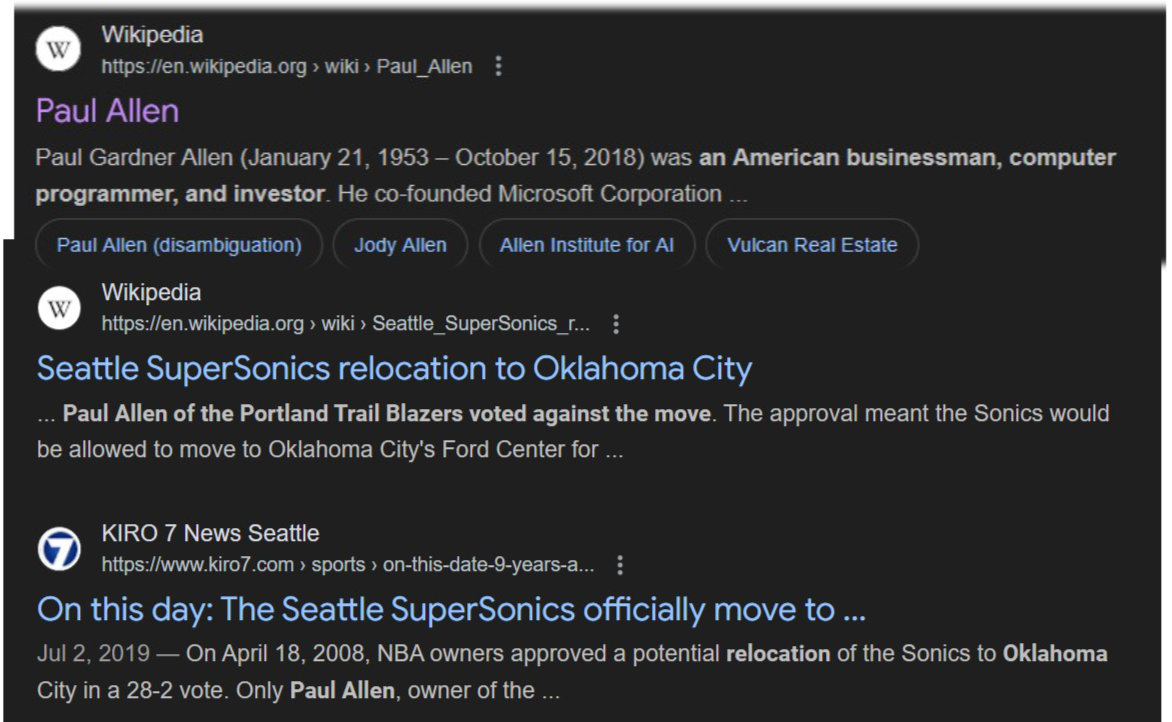Click the Wikipedia favicon beside Paul Allen result
Screen dimensions: 1172x722
58,49
